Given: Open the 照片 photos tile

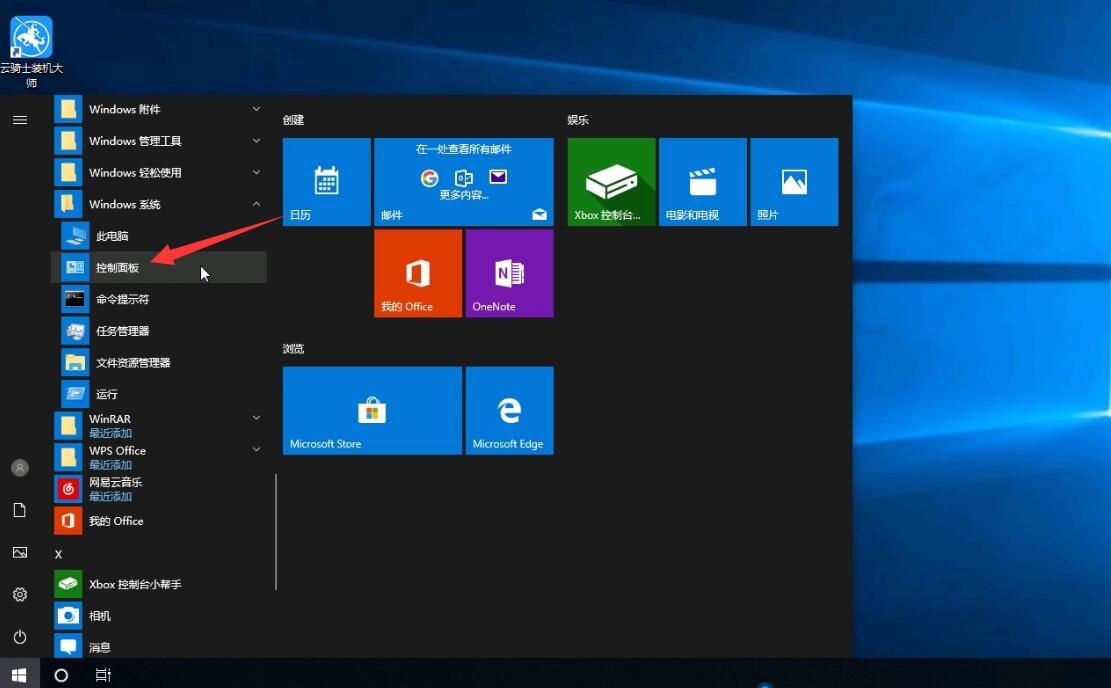Looking at the screenshot, I should [x=794, y=182].
